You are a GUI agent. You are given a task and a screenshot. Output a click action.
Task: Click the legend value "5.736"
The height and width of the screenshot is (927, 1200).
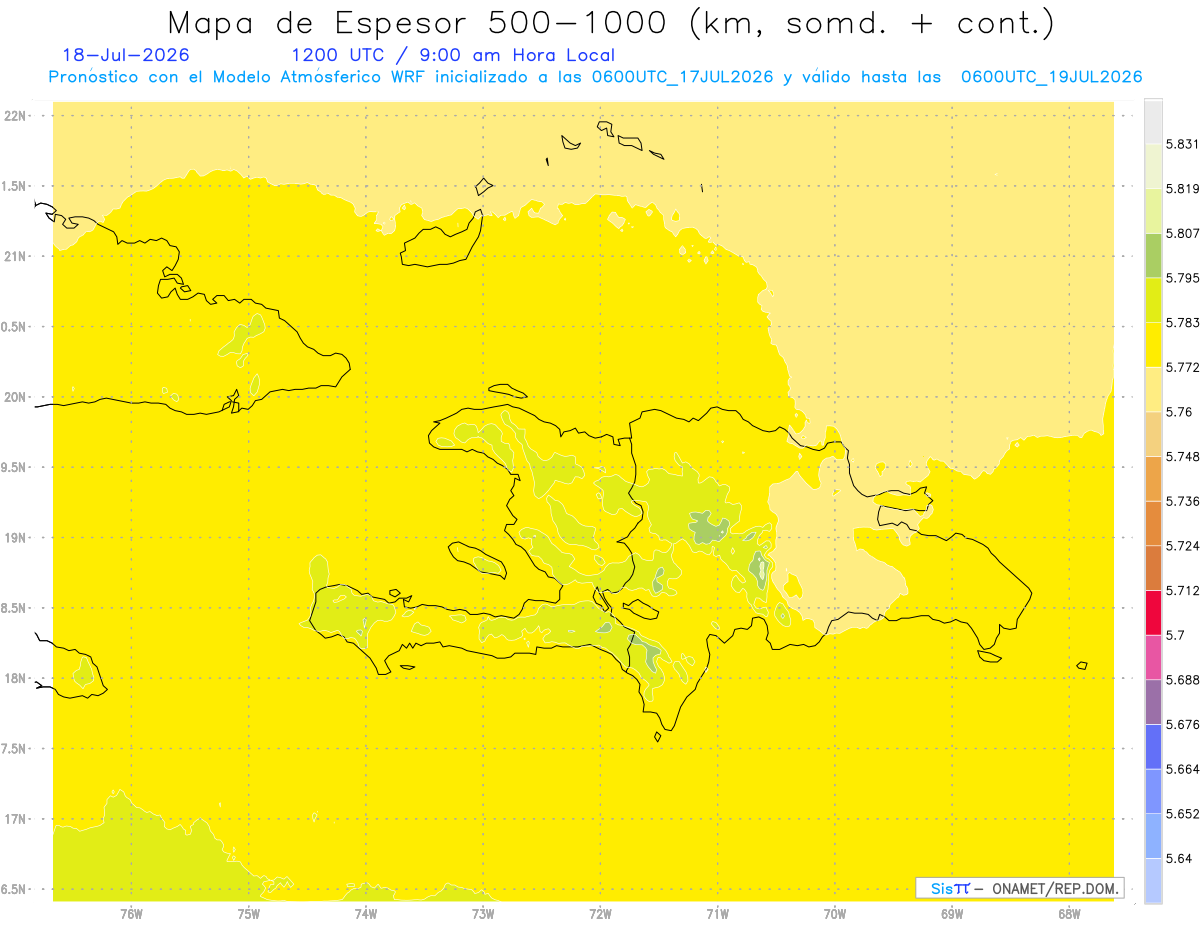click(1182, 501)
